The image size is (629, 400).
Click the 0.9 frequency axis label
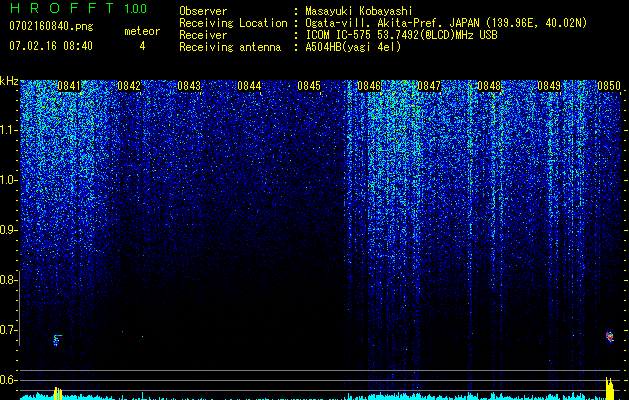tap(7, 230)
